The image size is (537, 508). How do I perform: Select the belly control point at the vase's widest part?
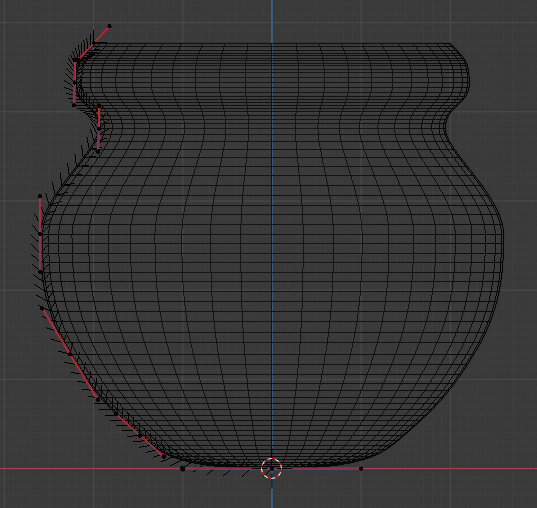(x=40, y=234)
